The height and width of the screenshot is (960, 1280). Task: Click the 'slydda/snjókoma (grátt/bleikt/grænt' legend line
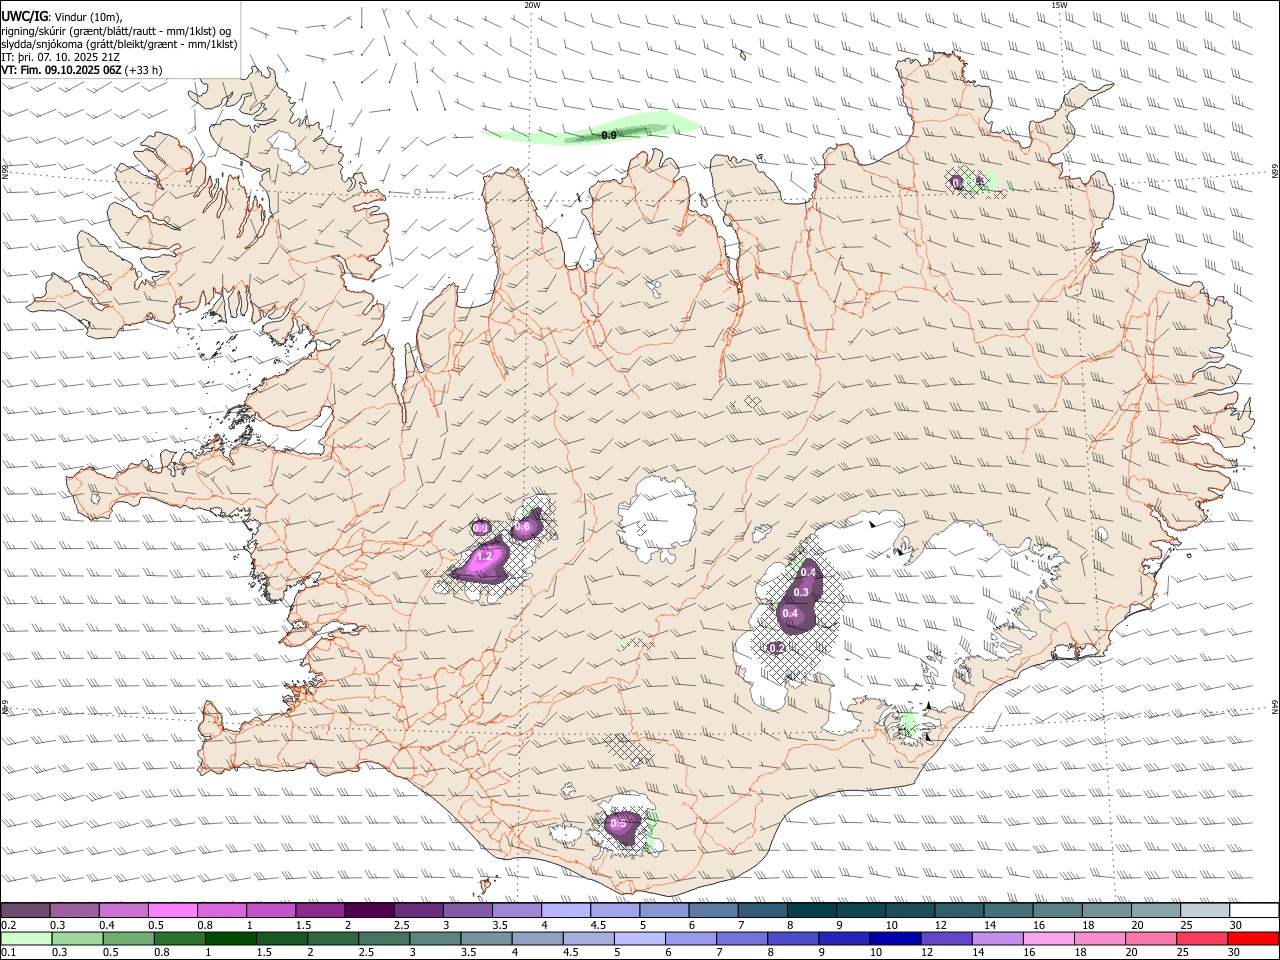(119, 44)
